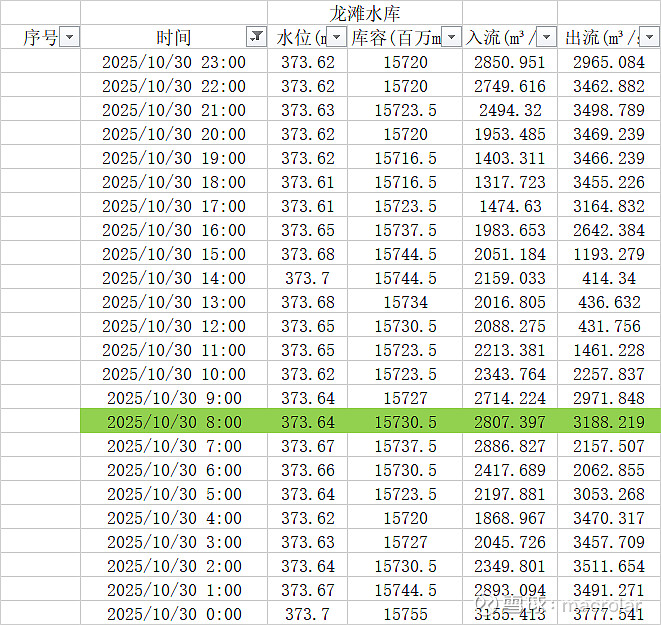Select outflow value 436.632
Screen dimensions: 661x625
pyautogui.click(x=609, y=302)
